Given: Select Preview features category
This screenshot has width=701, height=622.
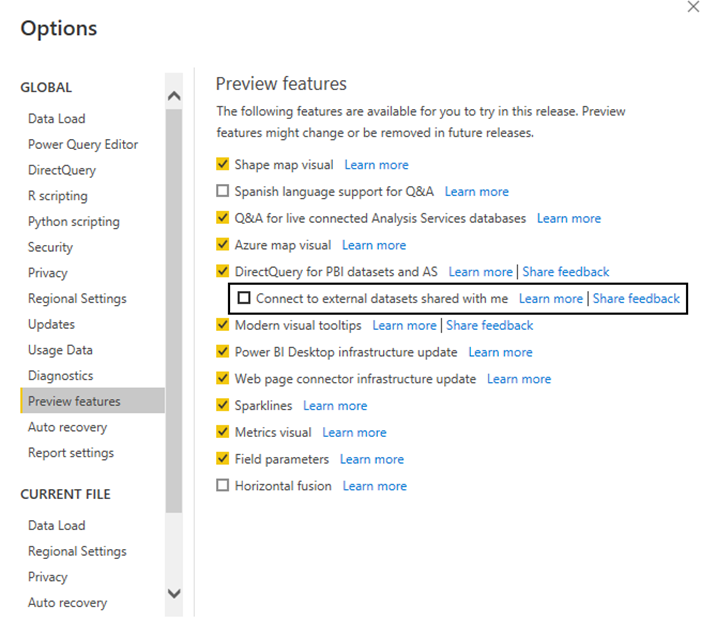Looking at the screenshot, I should point(93,401).
